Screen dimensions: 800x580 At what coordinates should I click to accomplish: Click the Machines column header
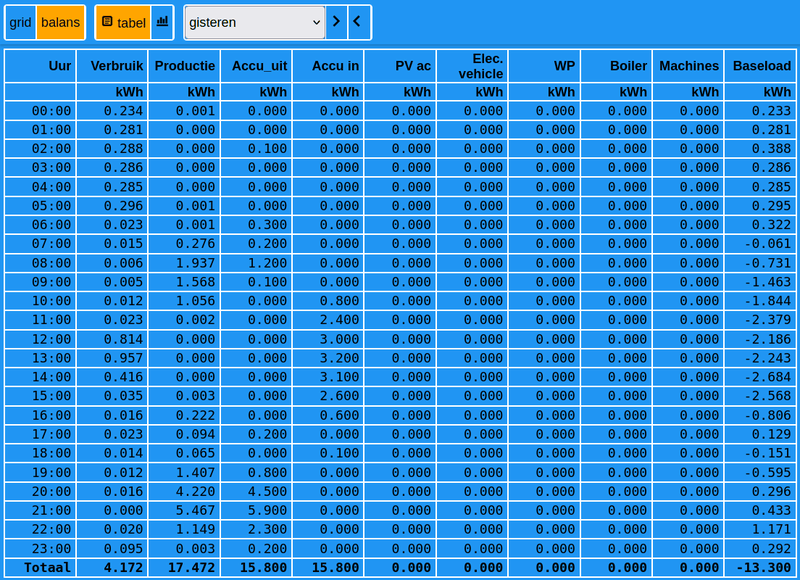(x=688, y=66)
